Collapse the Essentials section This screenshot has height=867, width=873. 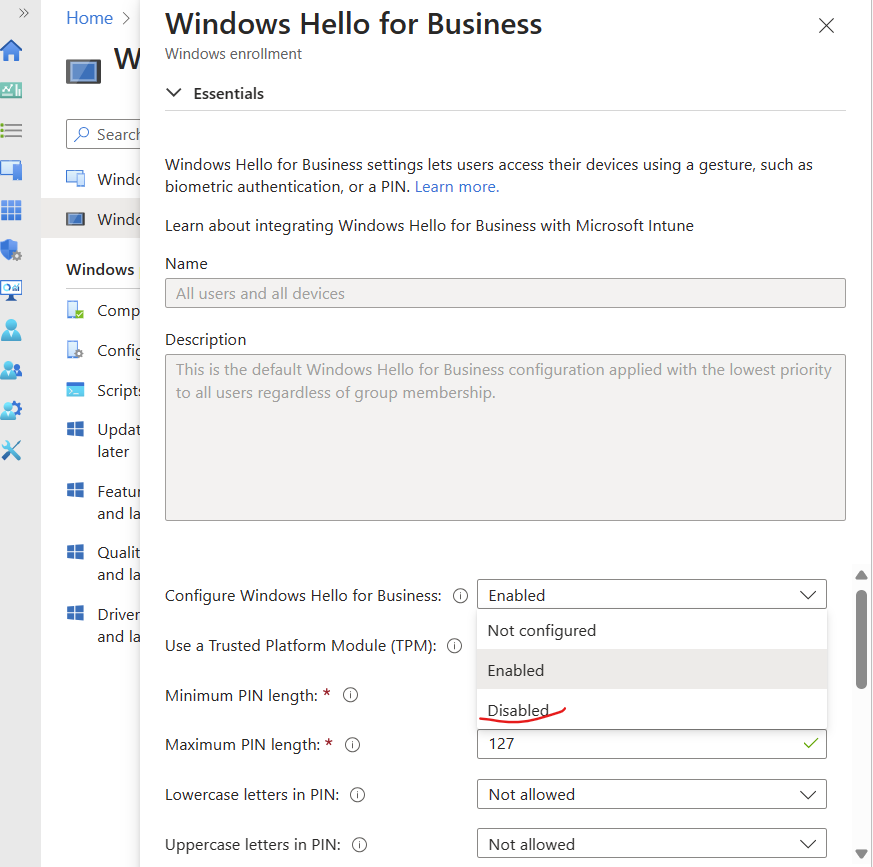[x=174, y=93]
